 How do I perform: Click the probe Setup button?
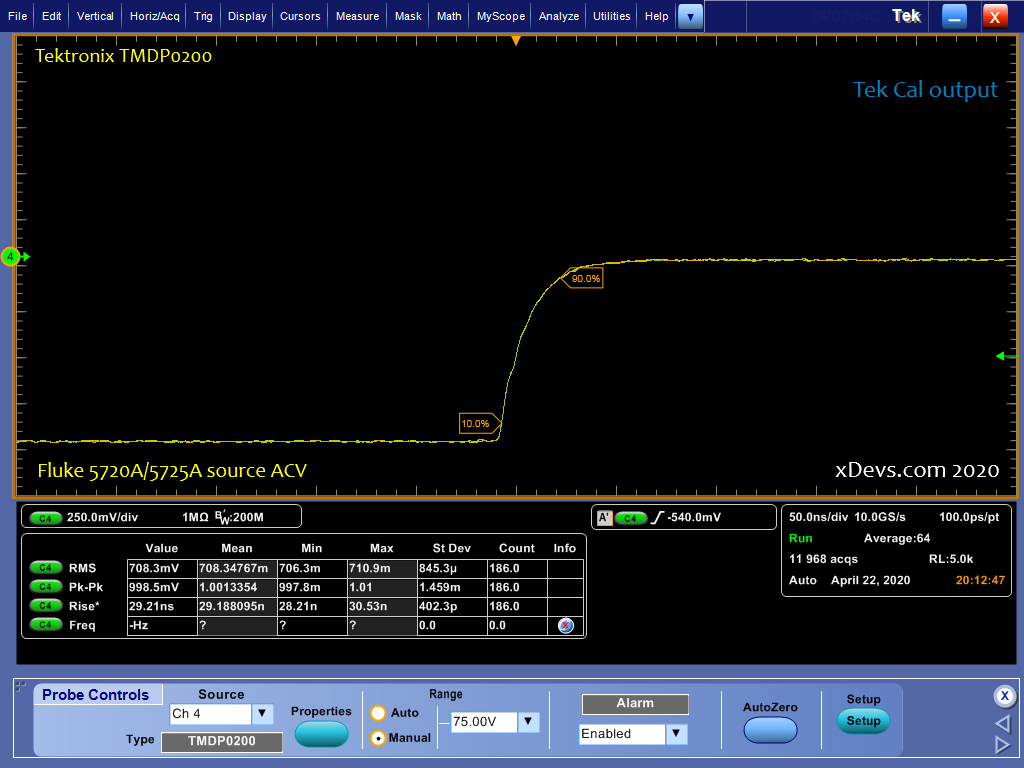pos(863,721)
